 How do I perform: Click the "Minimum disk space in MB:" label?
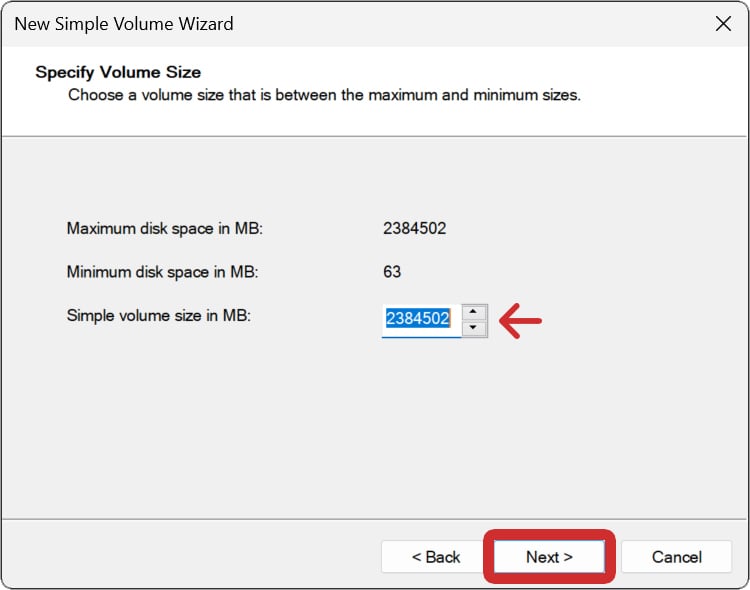pos(162,272)
